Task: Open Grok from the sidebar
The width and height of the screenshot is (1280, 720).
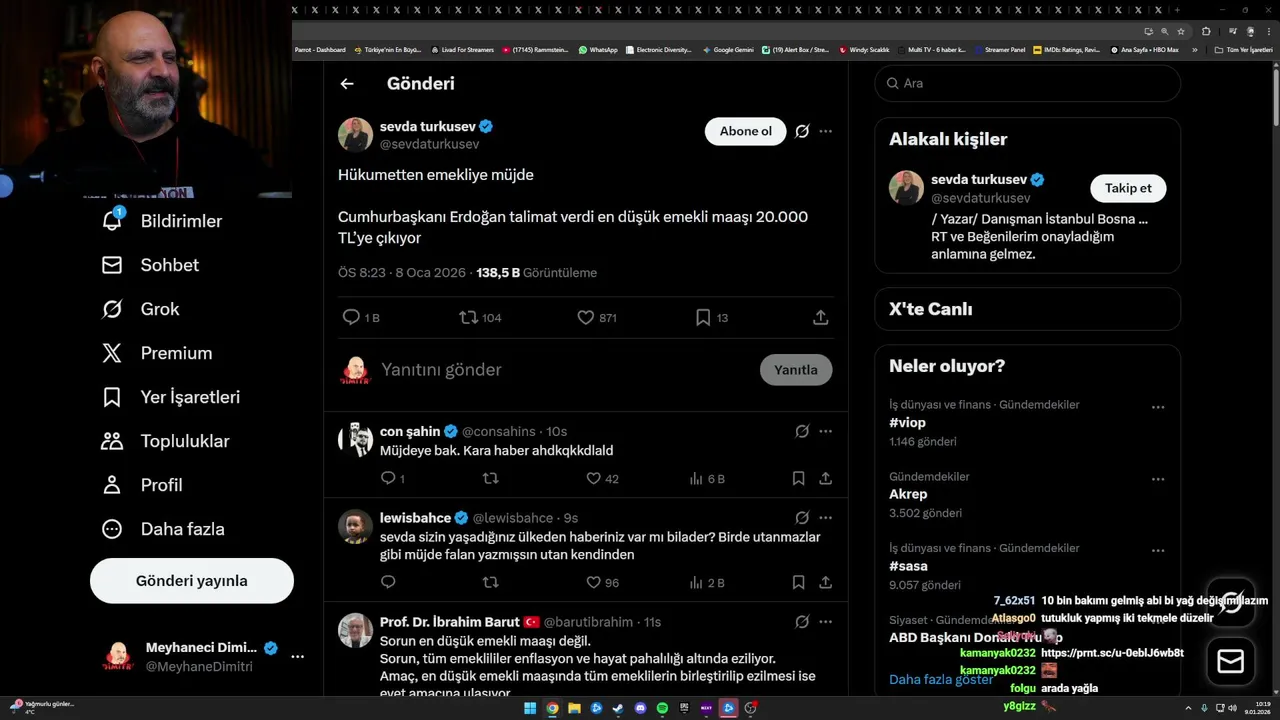Action: (x=140, y=309)
